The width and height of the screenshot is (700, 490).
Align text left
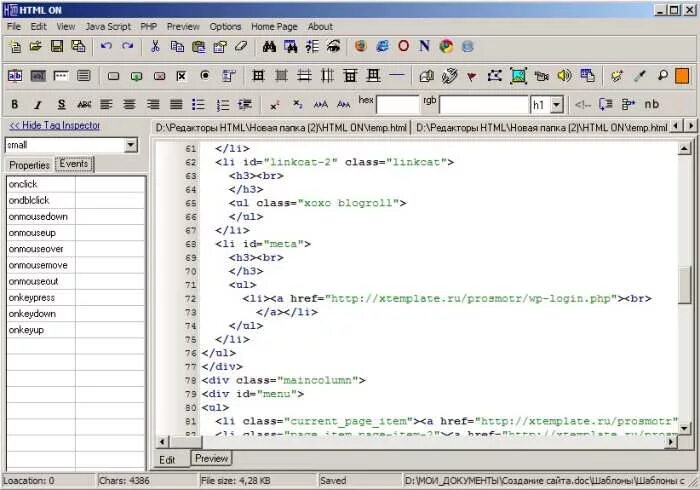point(106,105)
